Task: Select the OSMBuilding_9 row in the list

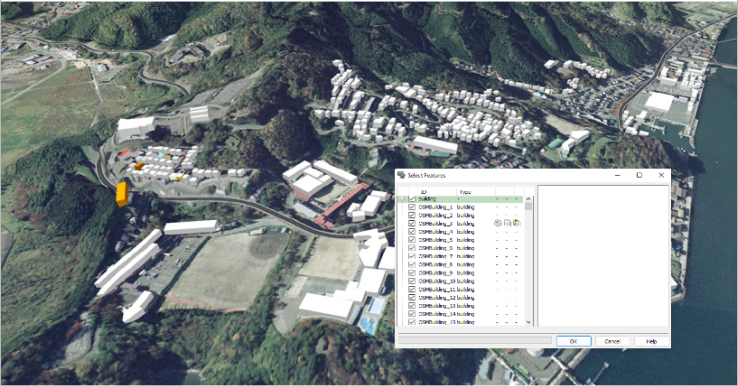Action: [460, 273]
